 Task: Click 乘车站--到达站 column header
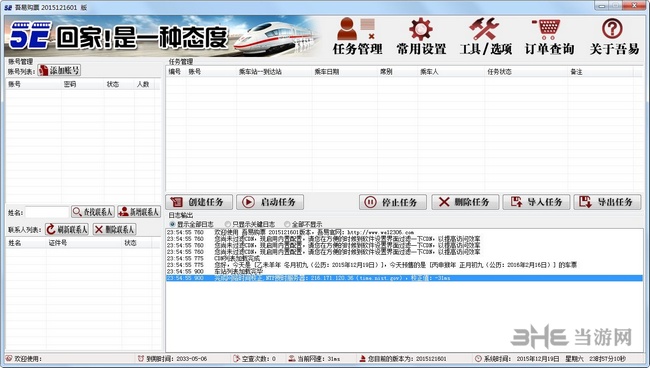(x=274, y=72)
